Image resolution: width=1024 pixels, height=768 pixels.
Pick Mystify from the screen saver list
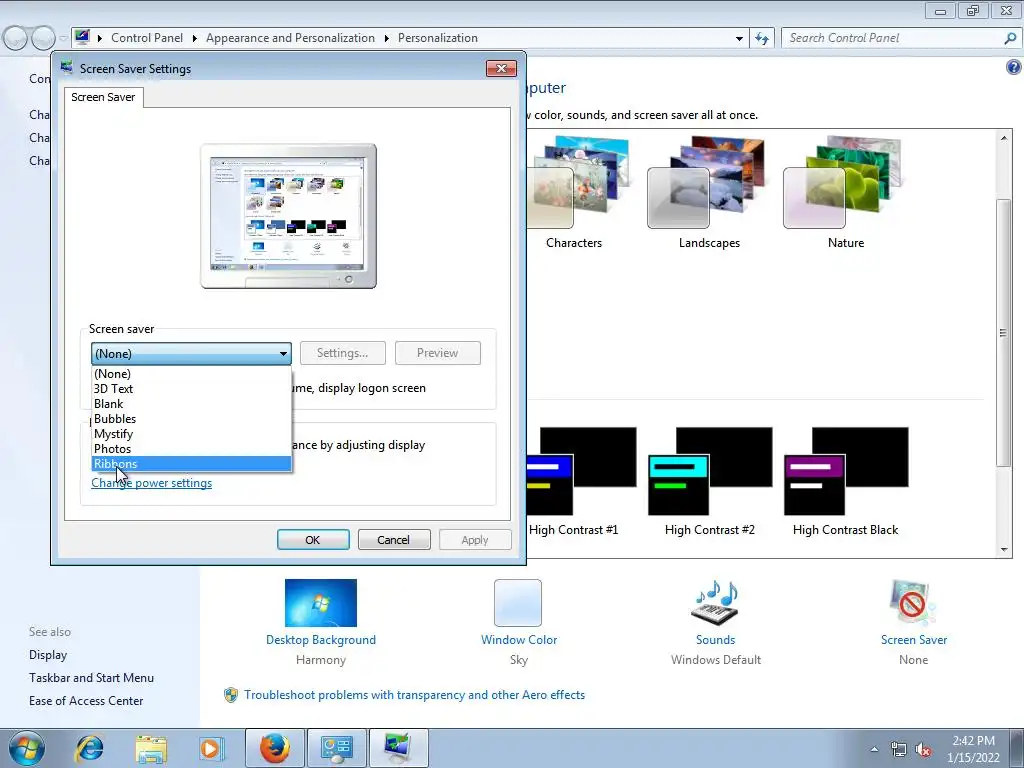[191, 434]
